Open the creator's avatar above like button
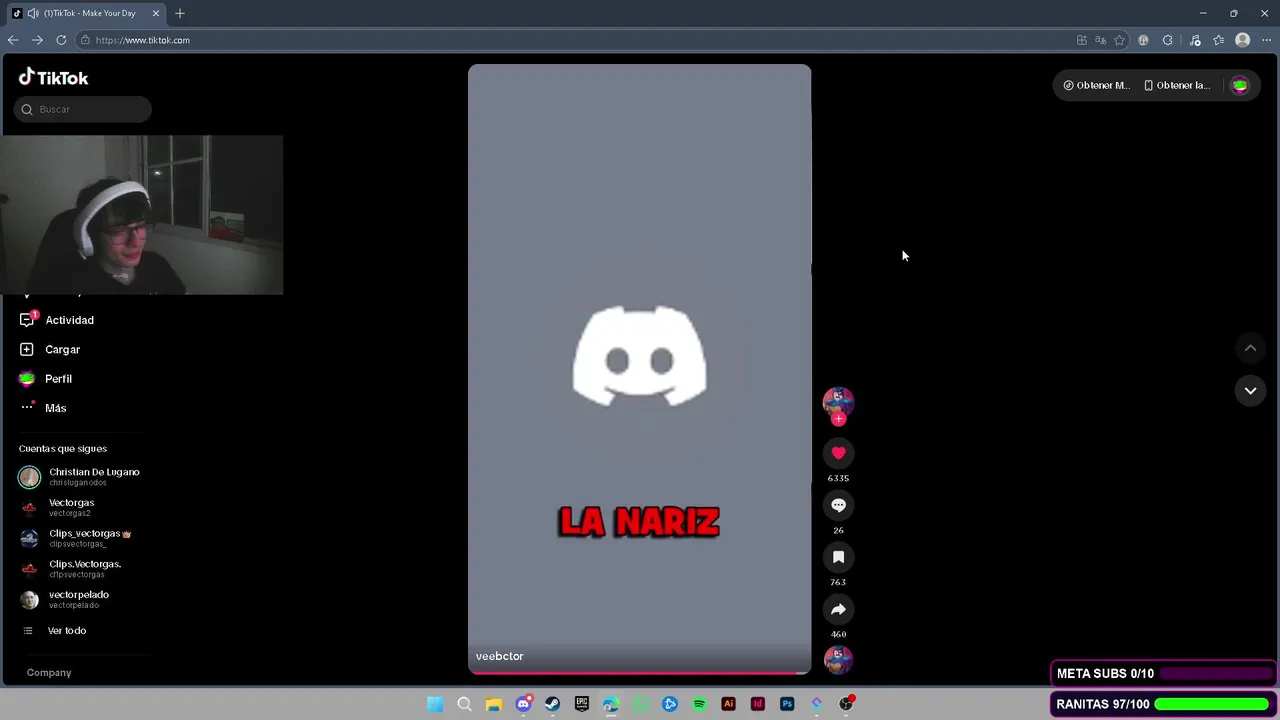The image size is (1280, 720). (838, 401)
